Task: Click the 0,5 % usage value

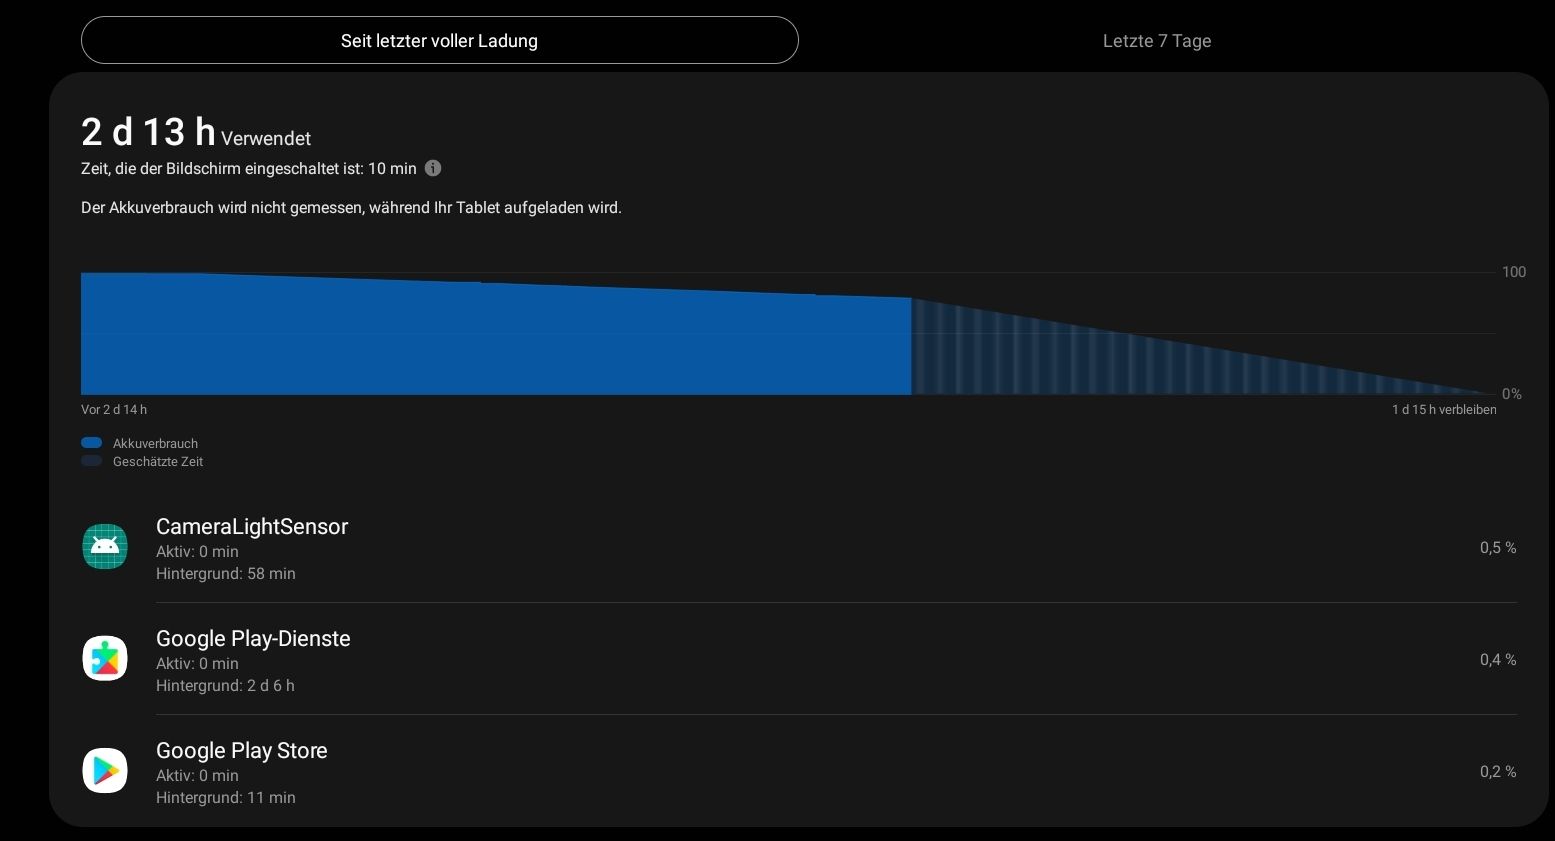Action: (x=1497, y=548)
